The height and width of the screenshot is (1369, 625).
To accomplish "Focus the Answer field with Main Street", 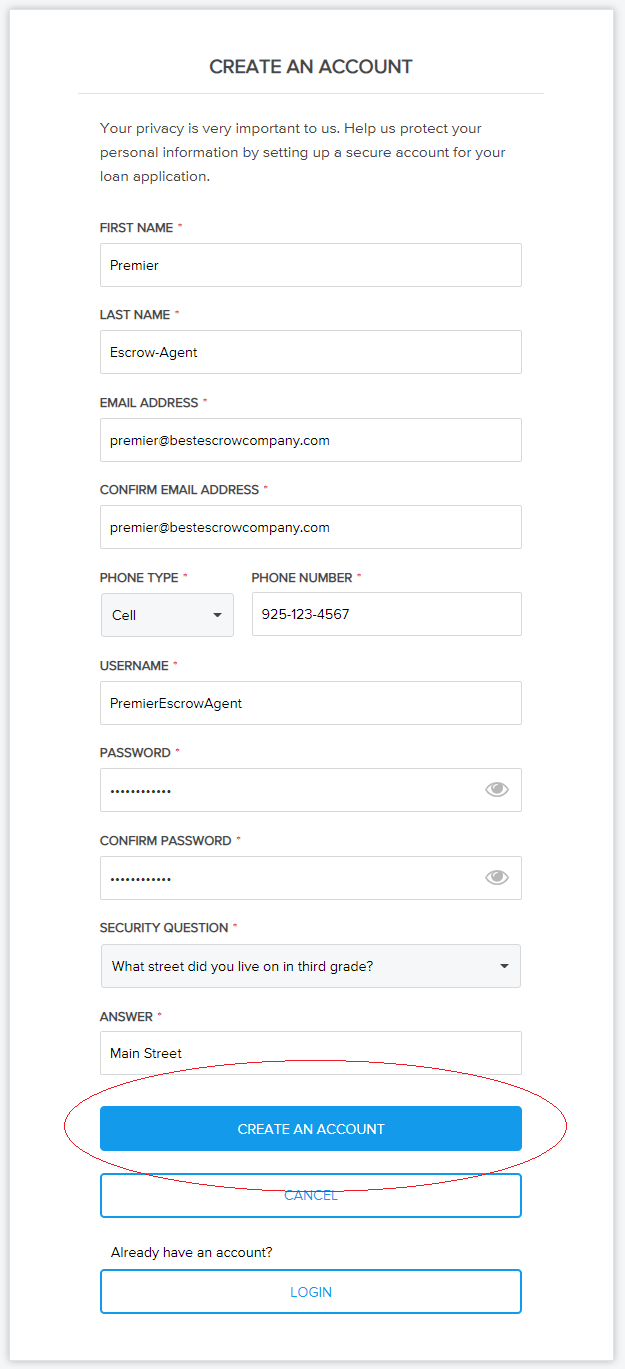I will (x=311, y=1053).
